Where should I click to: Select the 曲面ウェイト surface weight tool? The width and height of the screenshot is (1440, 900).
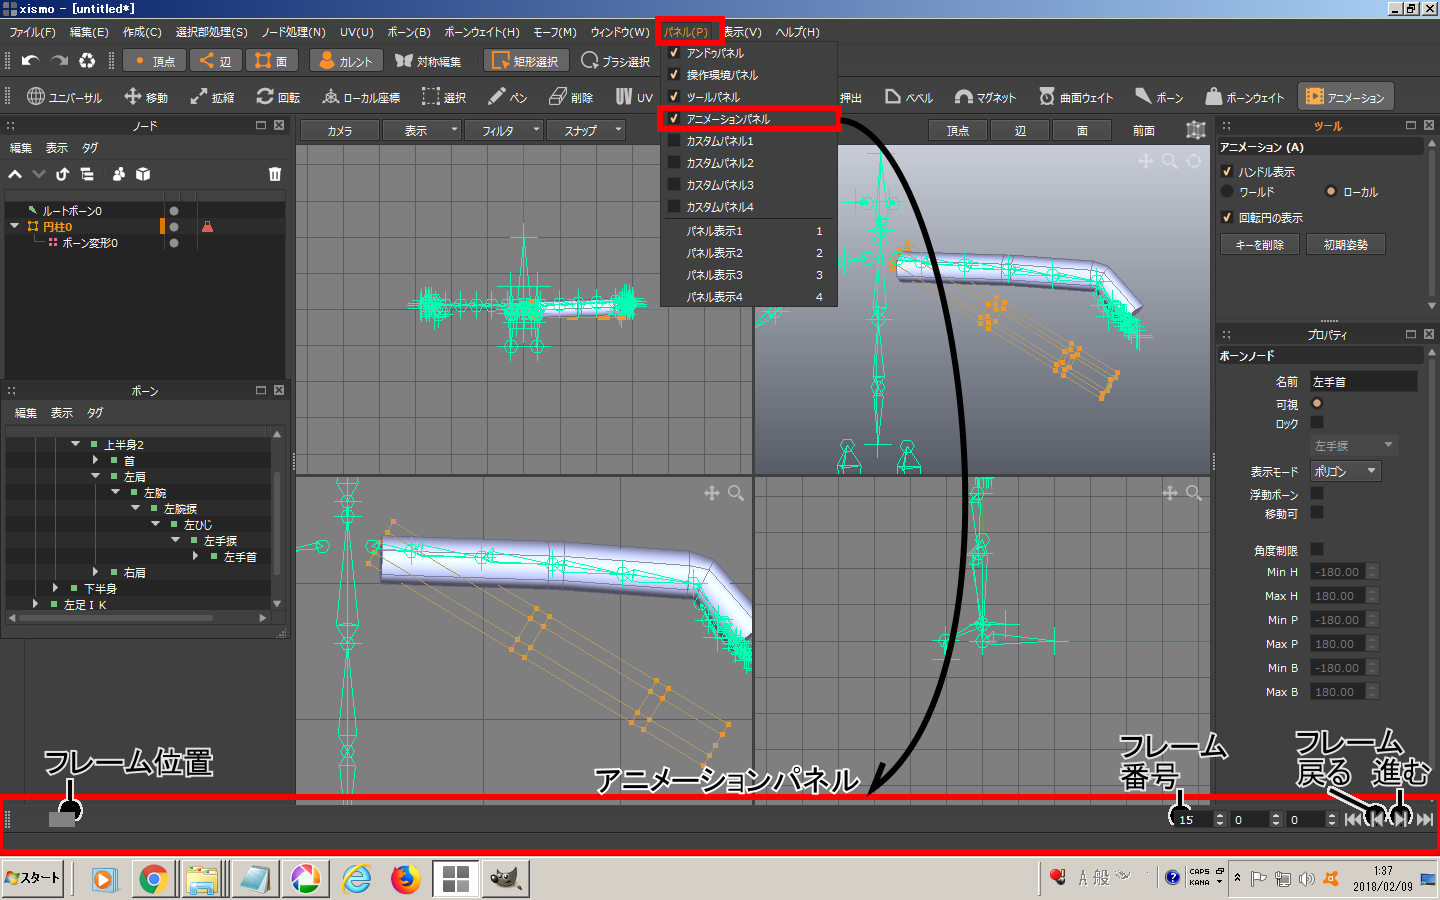(1076, 97)
